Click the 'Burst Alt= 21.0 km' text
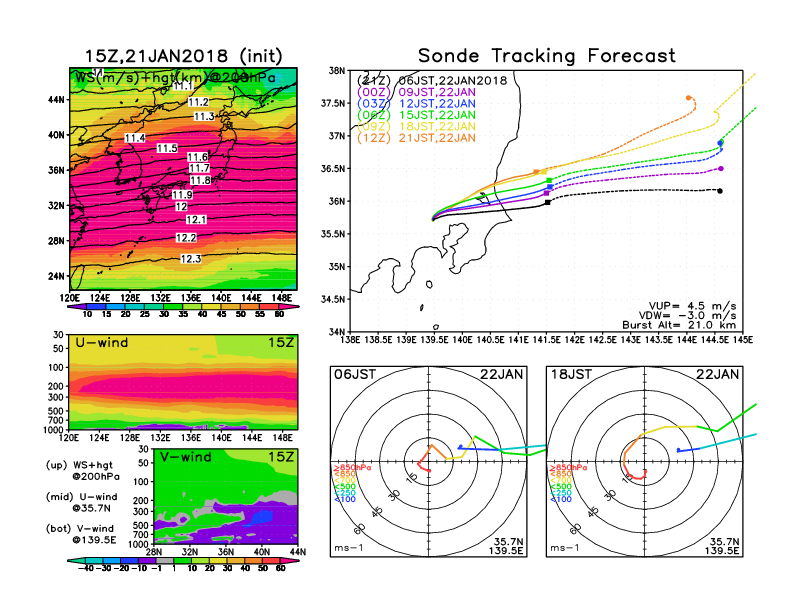 pyautogui.click(x=679, y=325)
